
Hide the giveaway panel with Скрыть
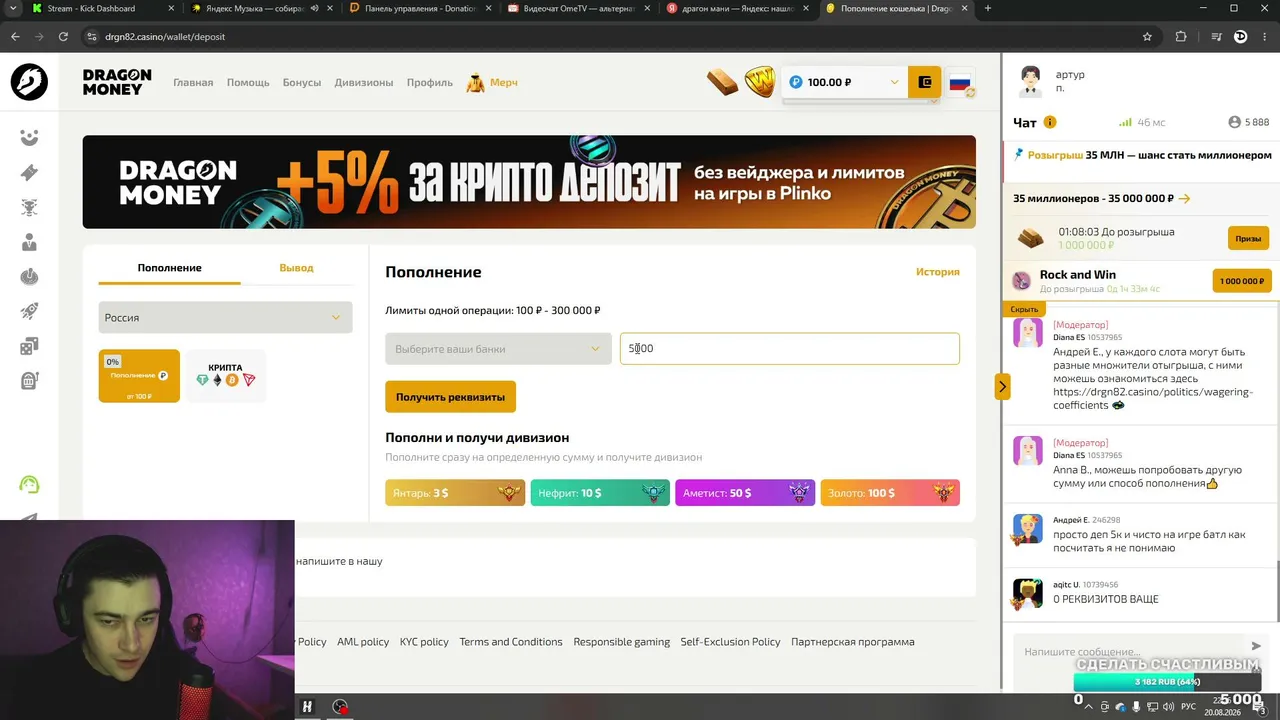pos(1025,309)
